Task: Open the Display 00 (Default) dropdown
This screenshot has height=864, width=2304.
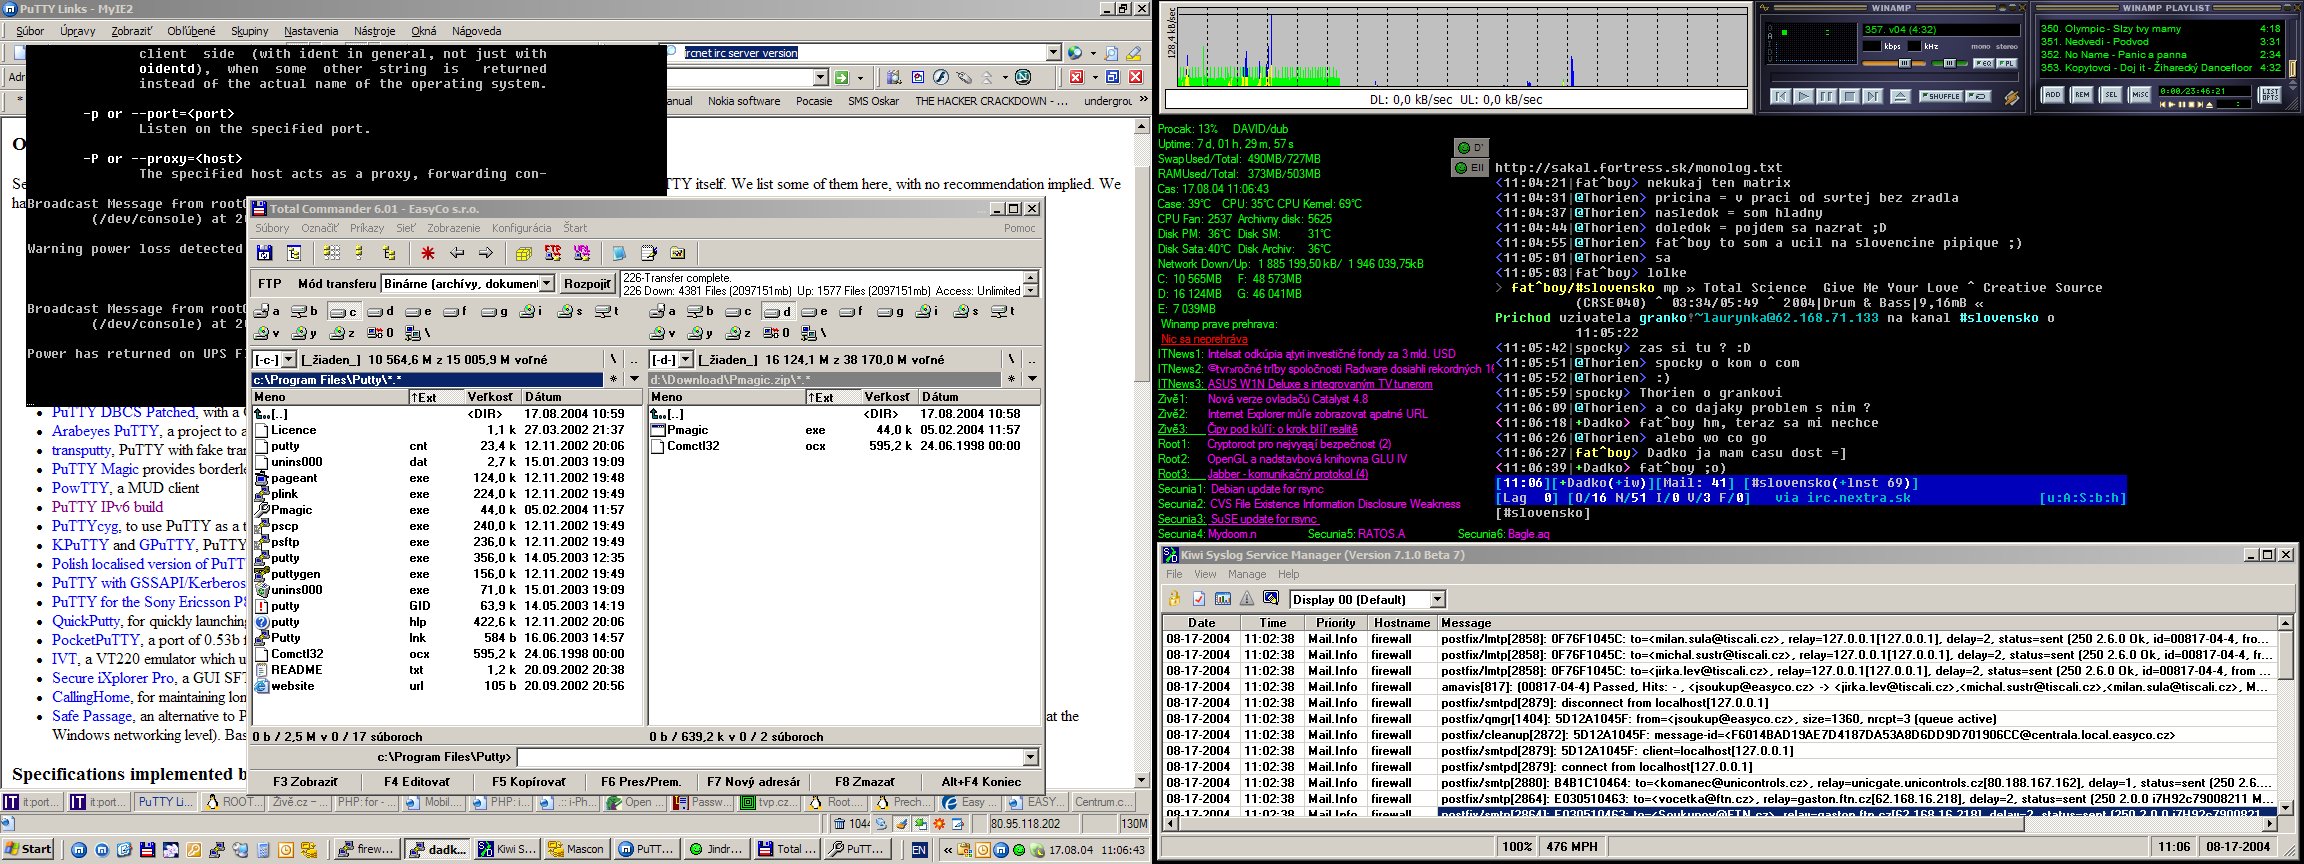Action: (1437, 599)
